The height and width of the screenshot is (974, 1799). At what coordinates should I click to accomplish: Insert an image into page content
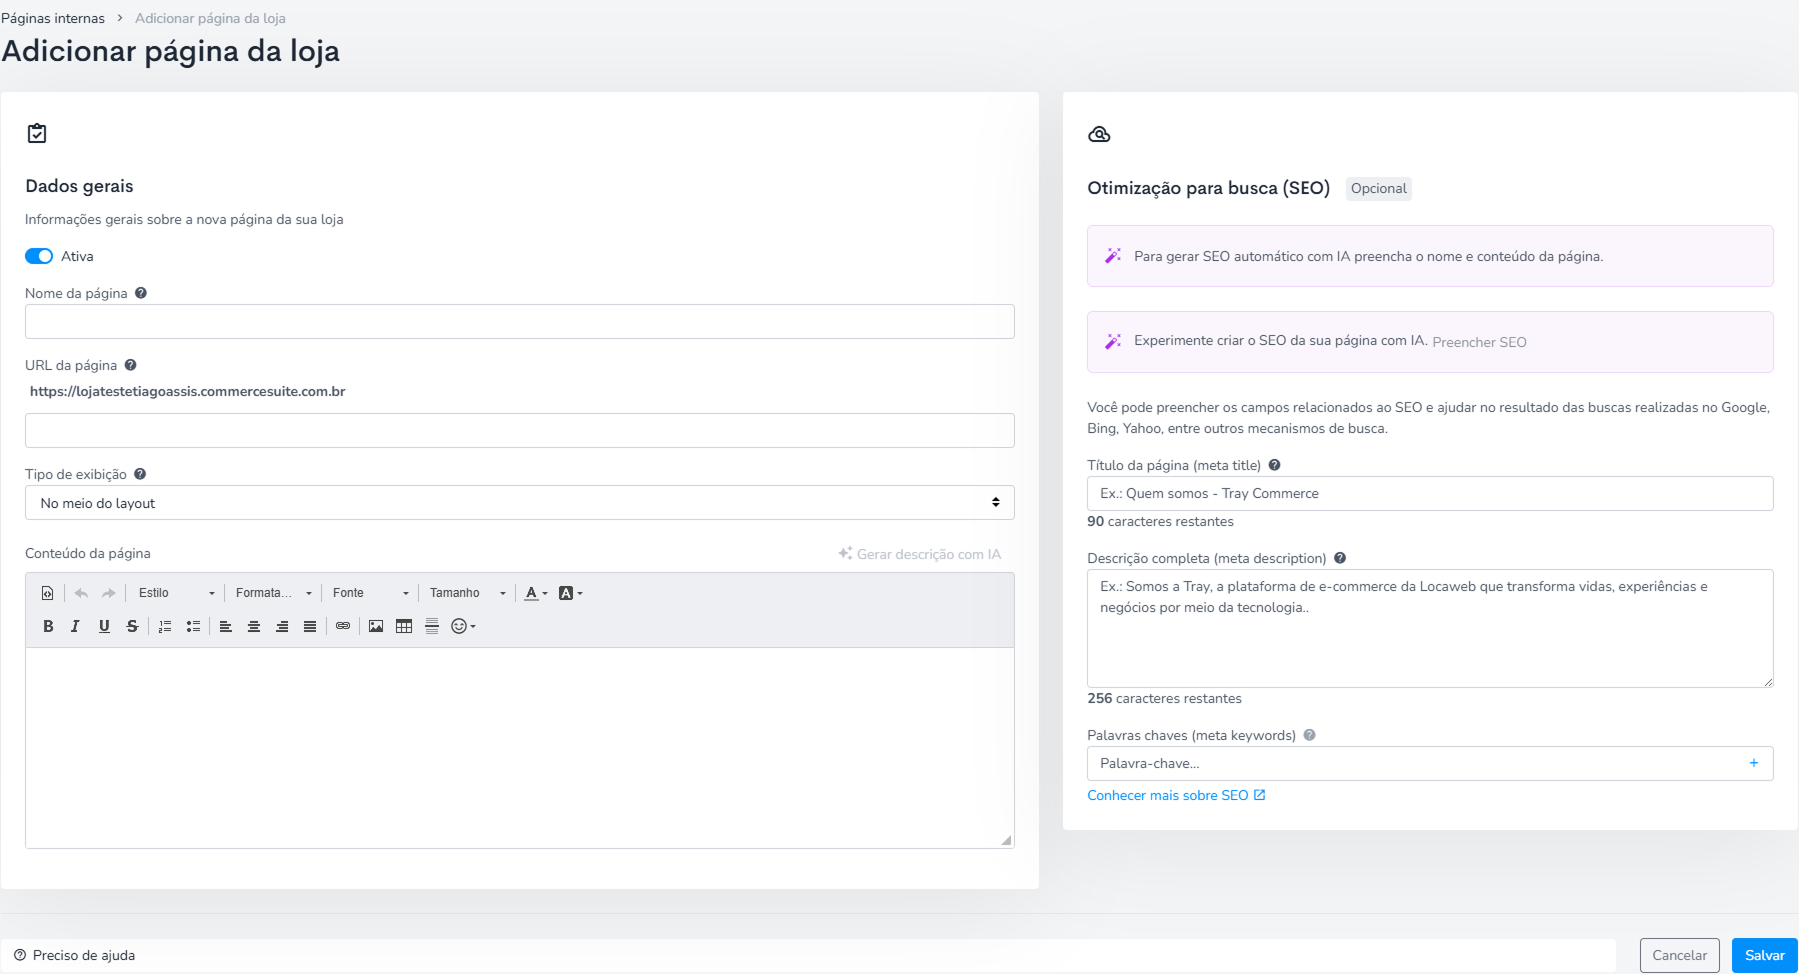[x=376, y=626]
